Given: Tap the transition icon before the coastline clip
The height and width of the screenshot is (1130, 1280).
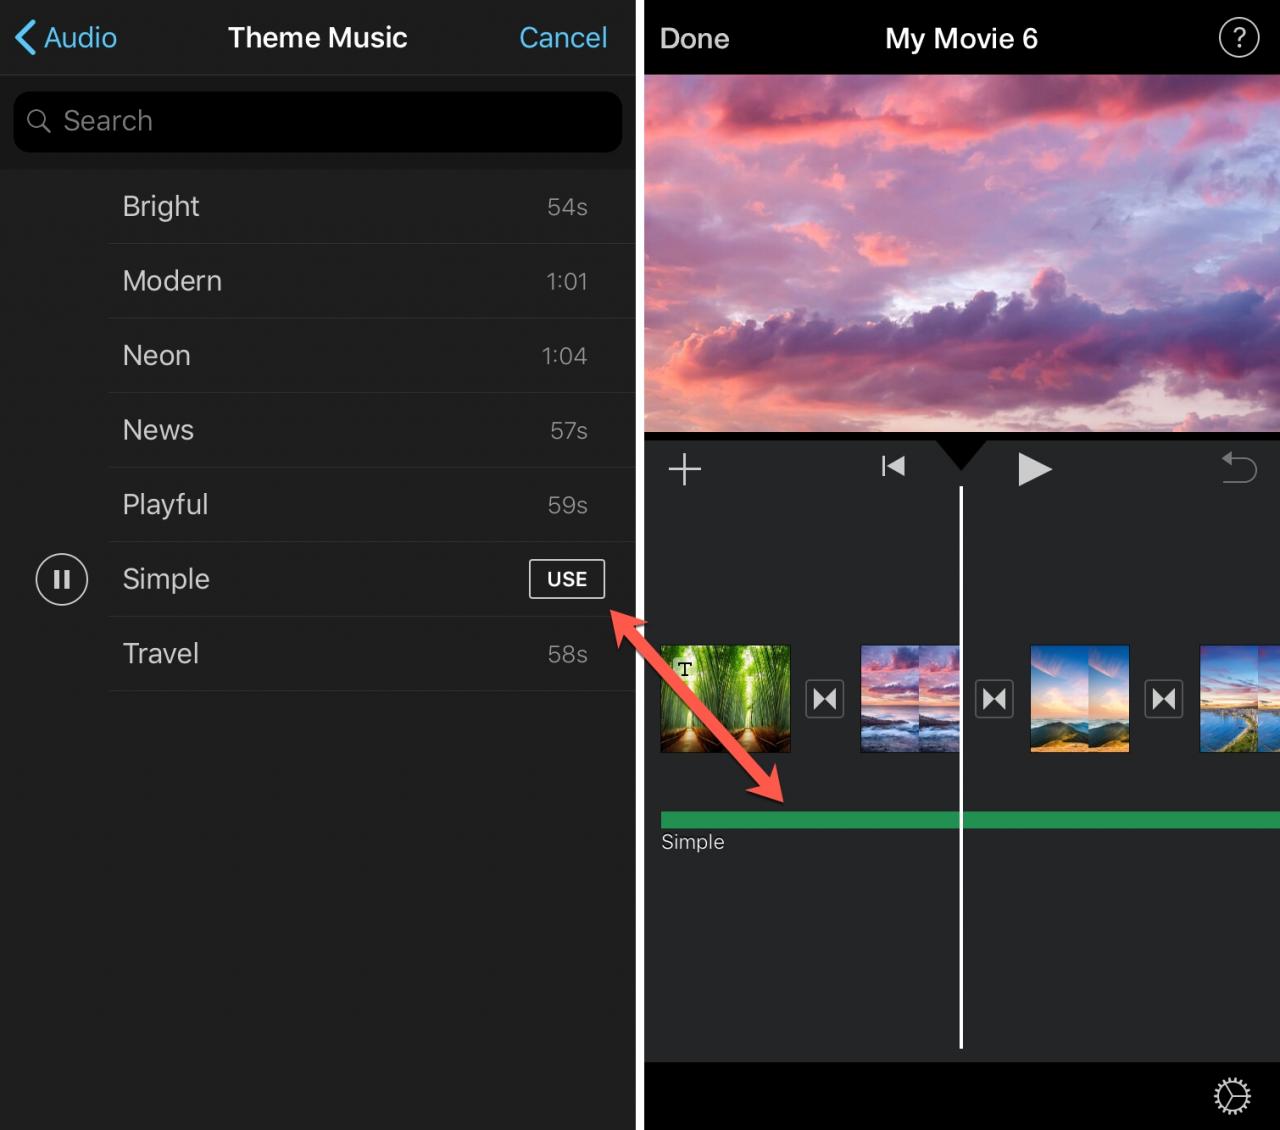Looking at the screenshot, I should (x=1164, y=698).
